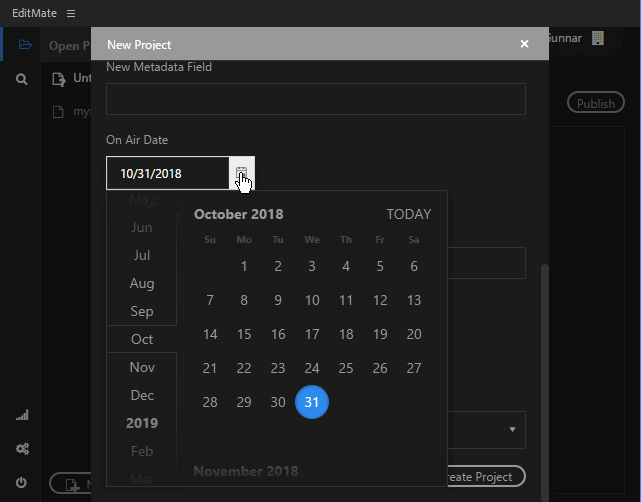The image size is (641, 502).
Task: Open the EditMate hamburger menu
Action: point(69,13)
